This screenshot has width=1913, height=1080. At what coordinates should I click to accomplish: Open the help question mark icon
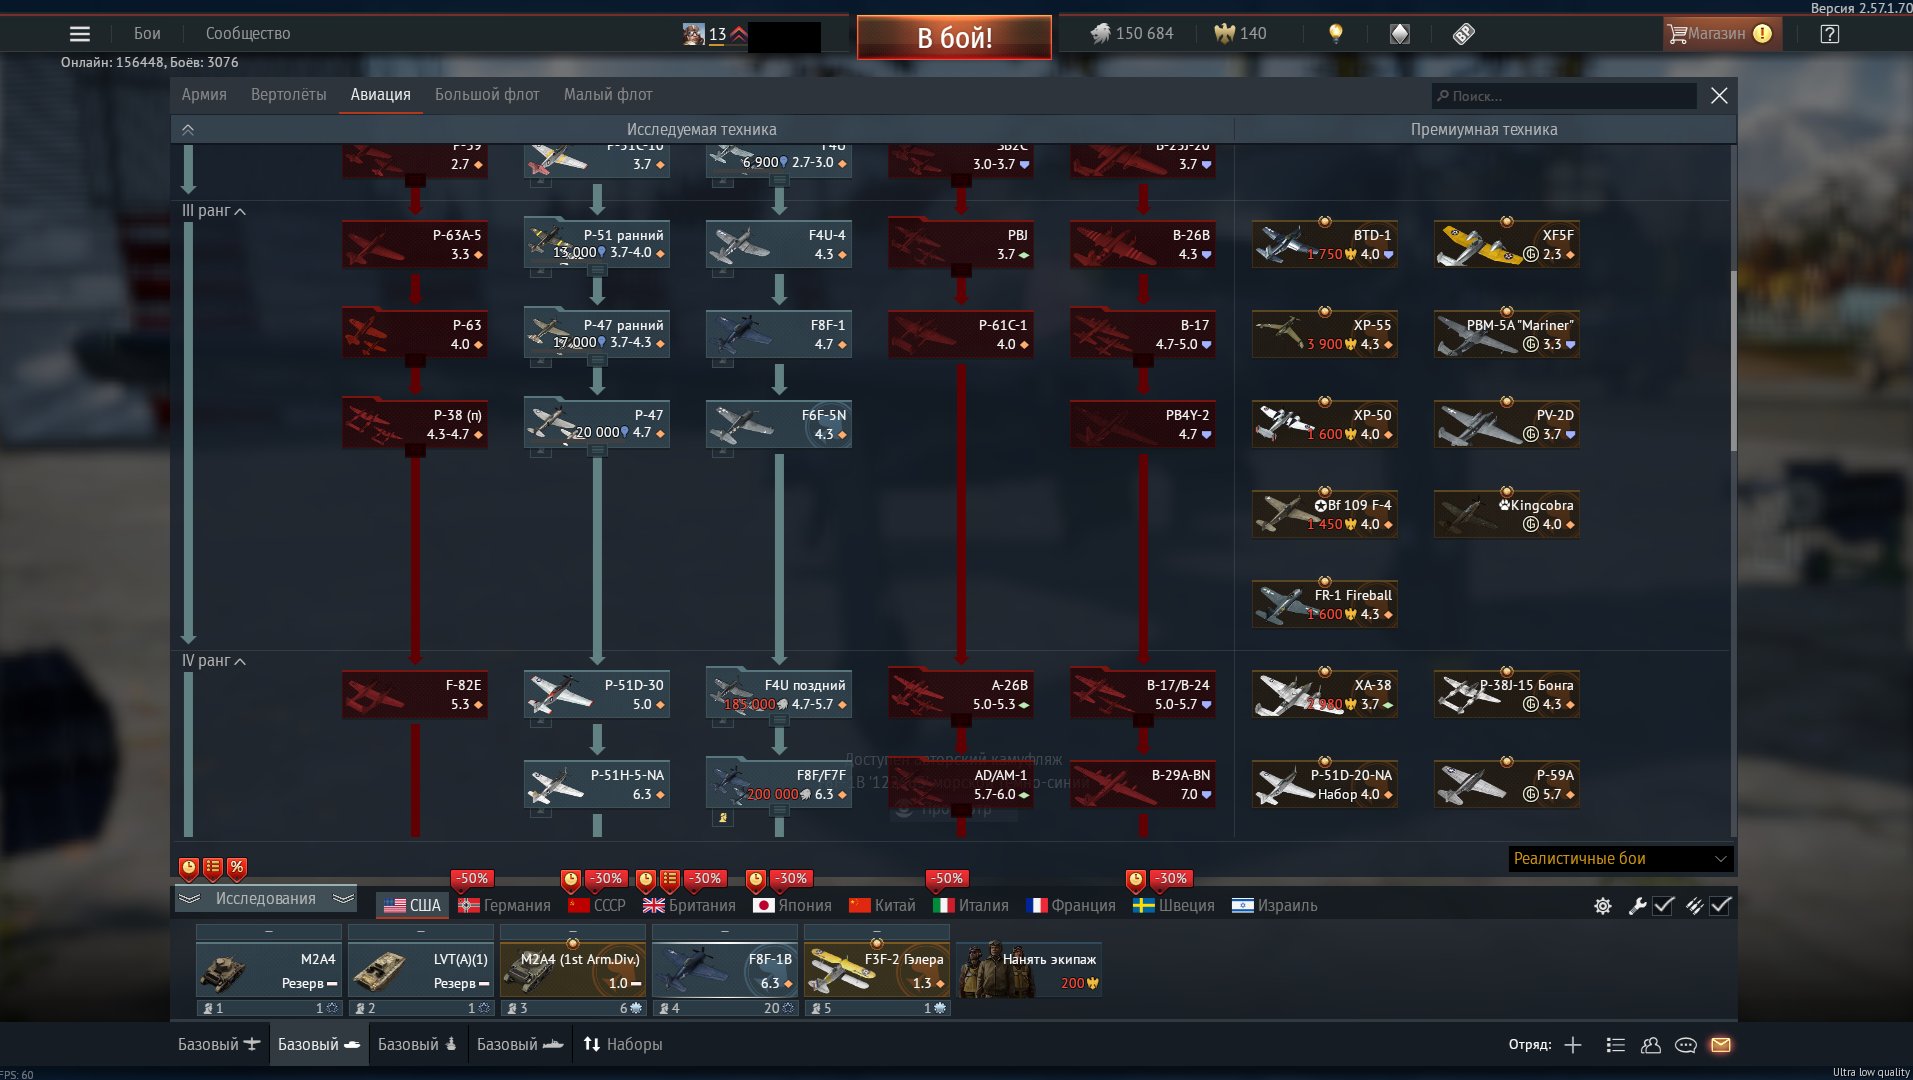1830,34
